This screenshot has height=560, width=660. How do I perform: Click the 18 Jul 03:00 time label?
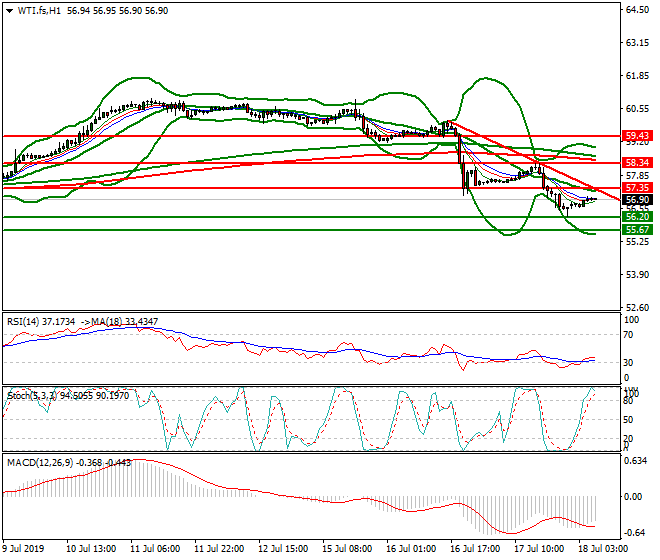tap(603, 549)
